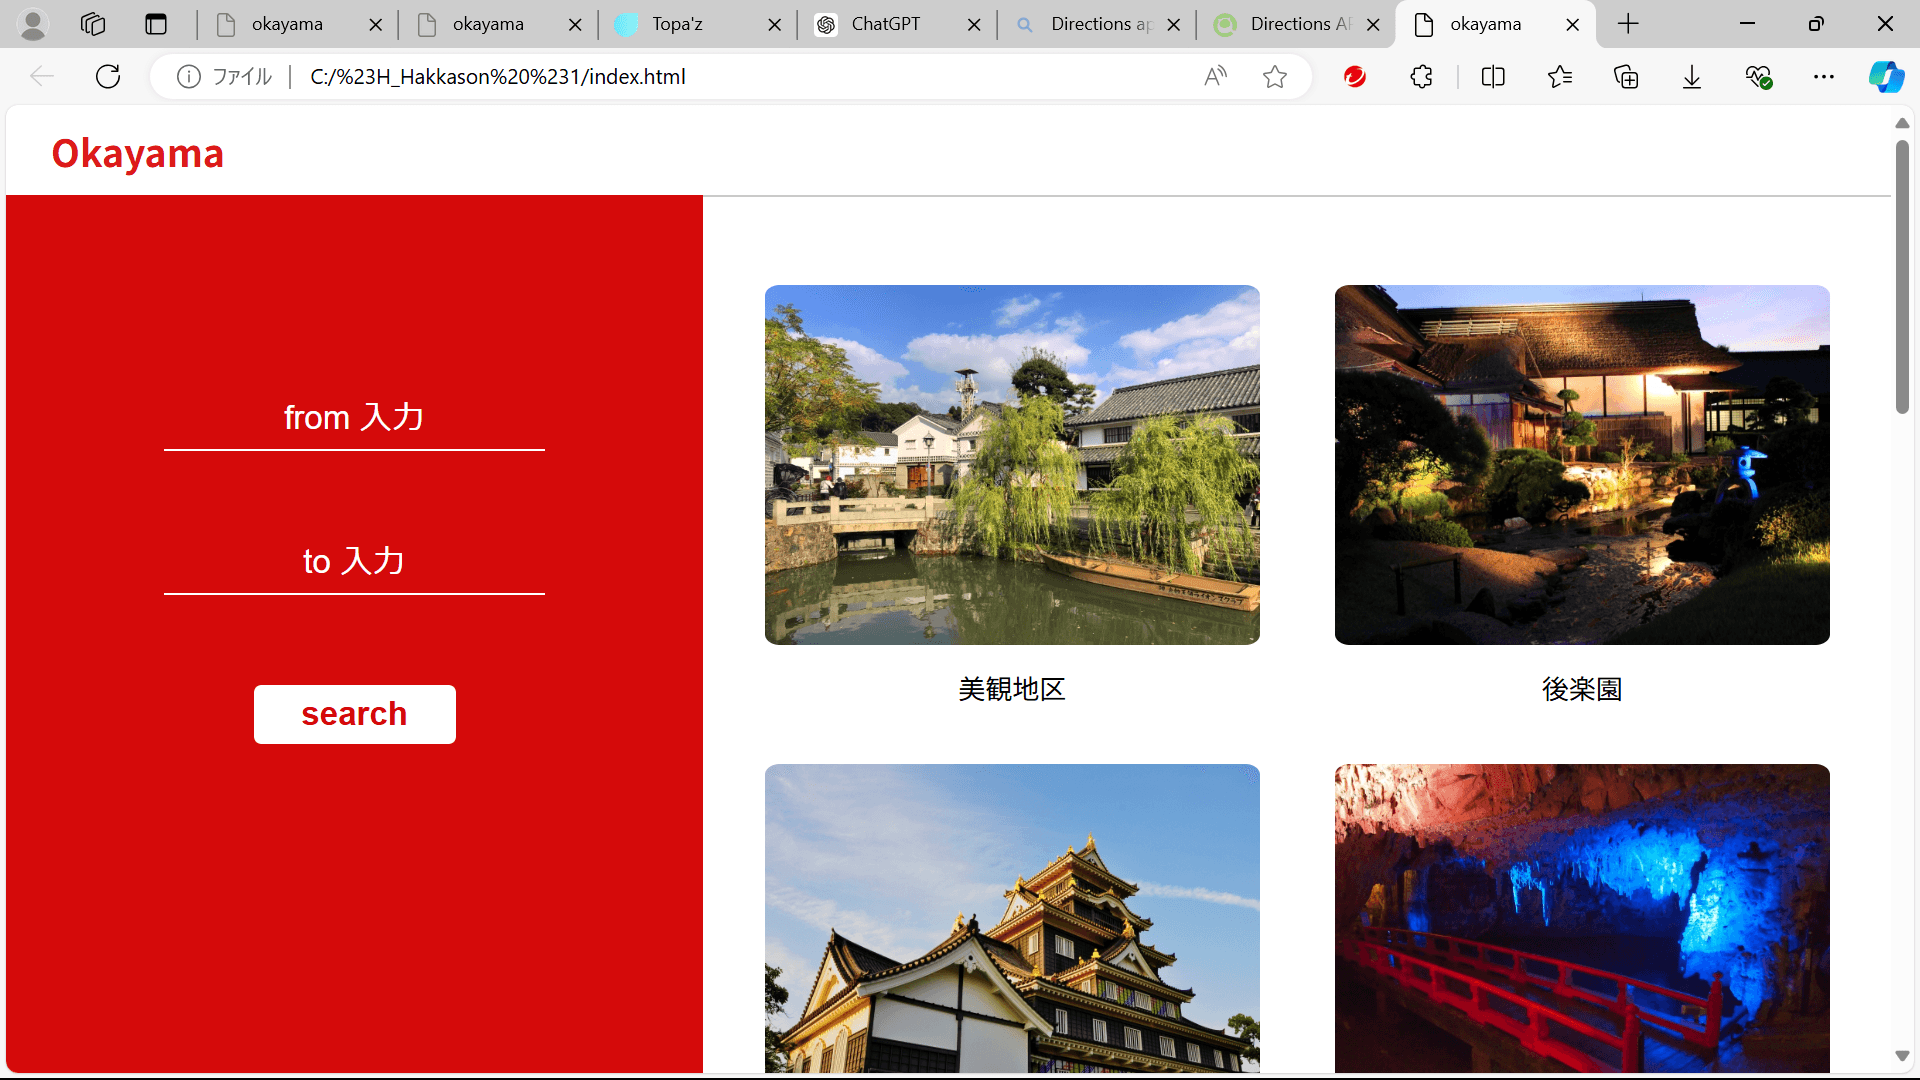Screen dimensions: 1920x1080
Task: Activate Read aloud icon
Action: 1215,76
